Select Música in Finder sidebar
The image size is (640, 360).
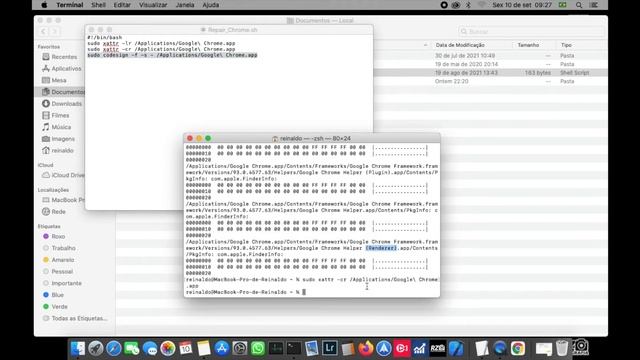[57, 127]
